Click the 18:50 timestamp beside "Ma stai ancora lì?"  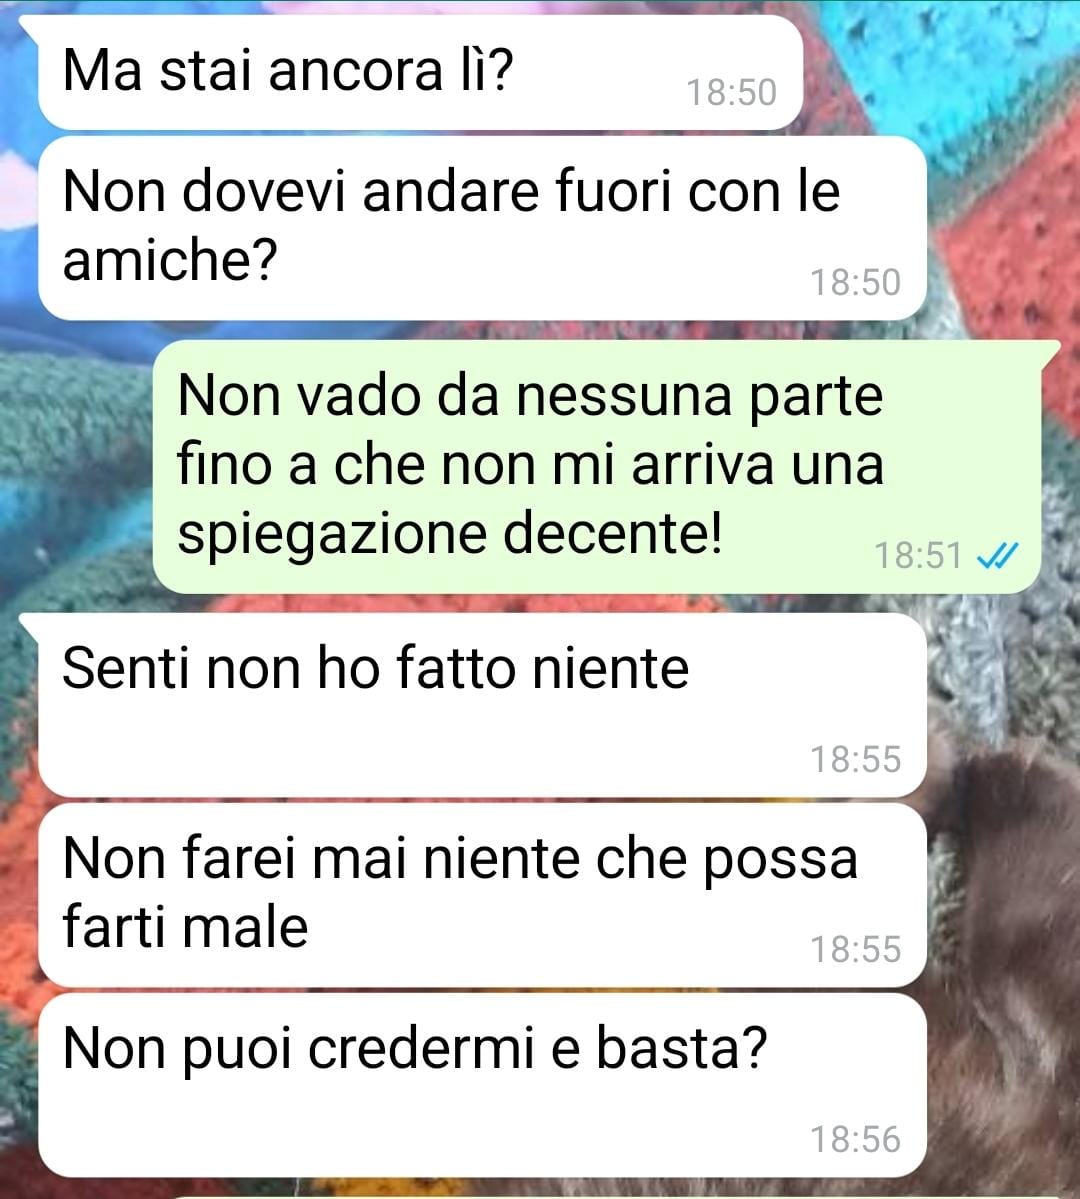731,93
